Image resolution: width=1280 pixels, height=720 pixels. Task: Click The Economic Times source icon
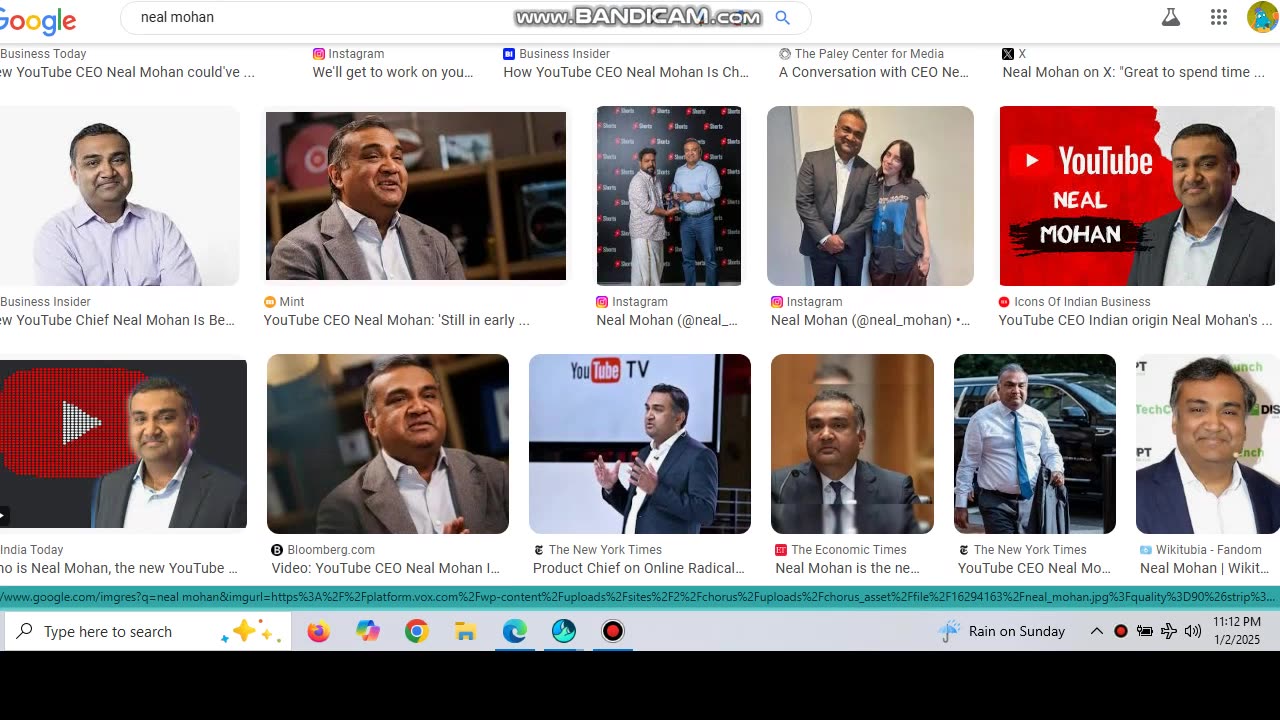pos(781,550)
